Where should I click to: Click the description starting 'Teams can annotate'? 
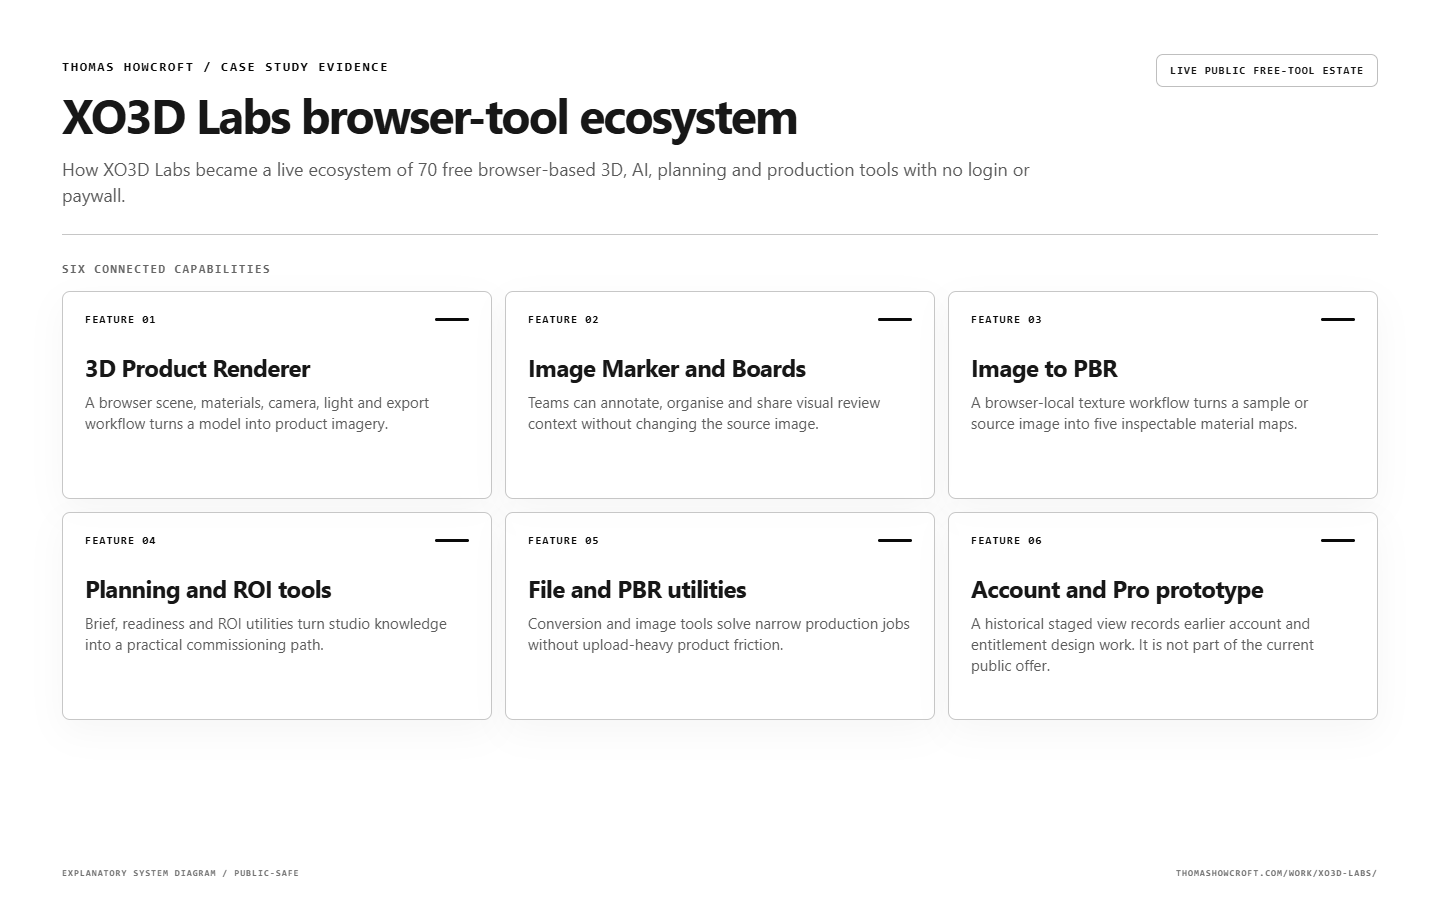click(x=704, y=413)
